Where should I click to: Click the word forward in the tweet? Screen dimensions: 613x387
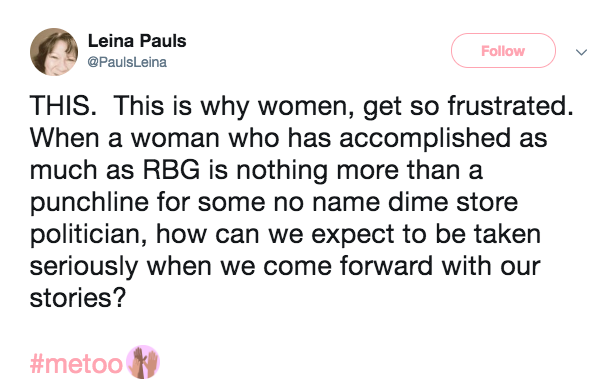386,266
